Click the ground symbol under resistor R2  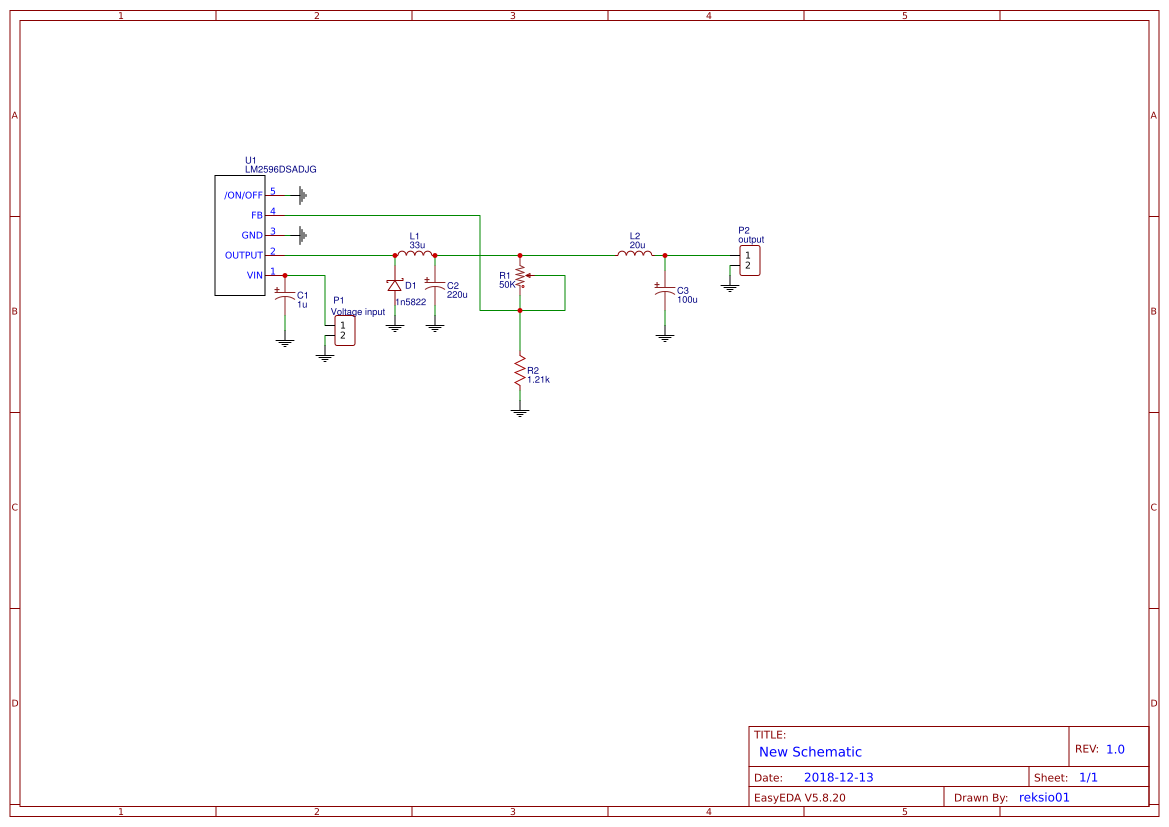tap(520, 411)
